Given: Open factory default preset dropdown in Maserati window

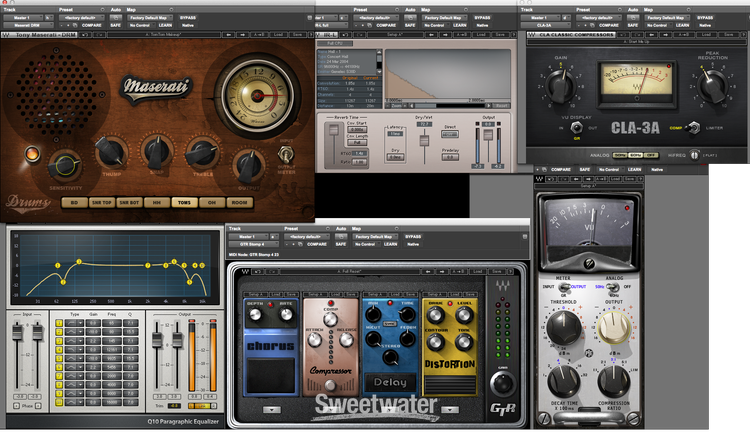Looking at the screenshot, I should [x=80, y=18].
